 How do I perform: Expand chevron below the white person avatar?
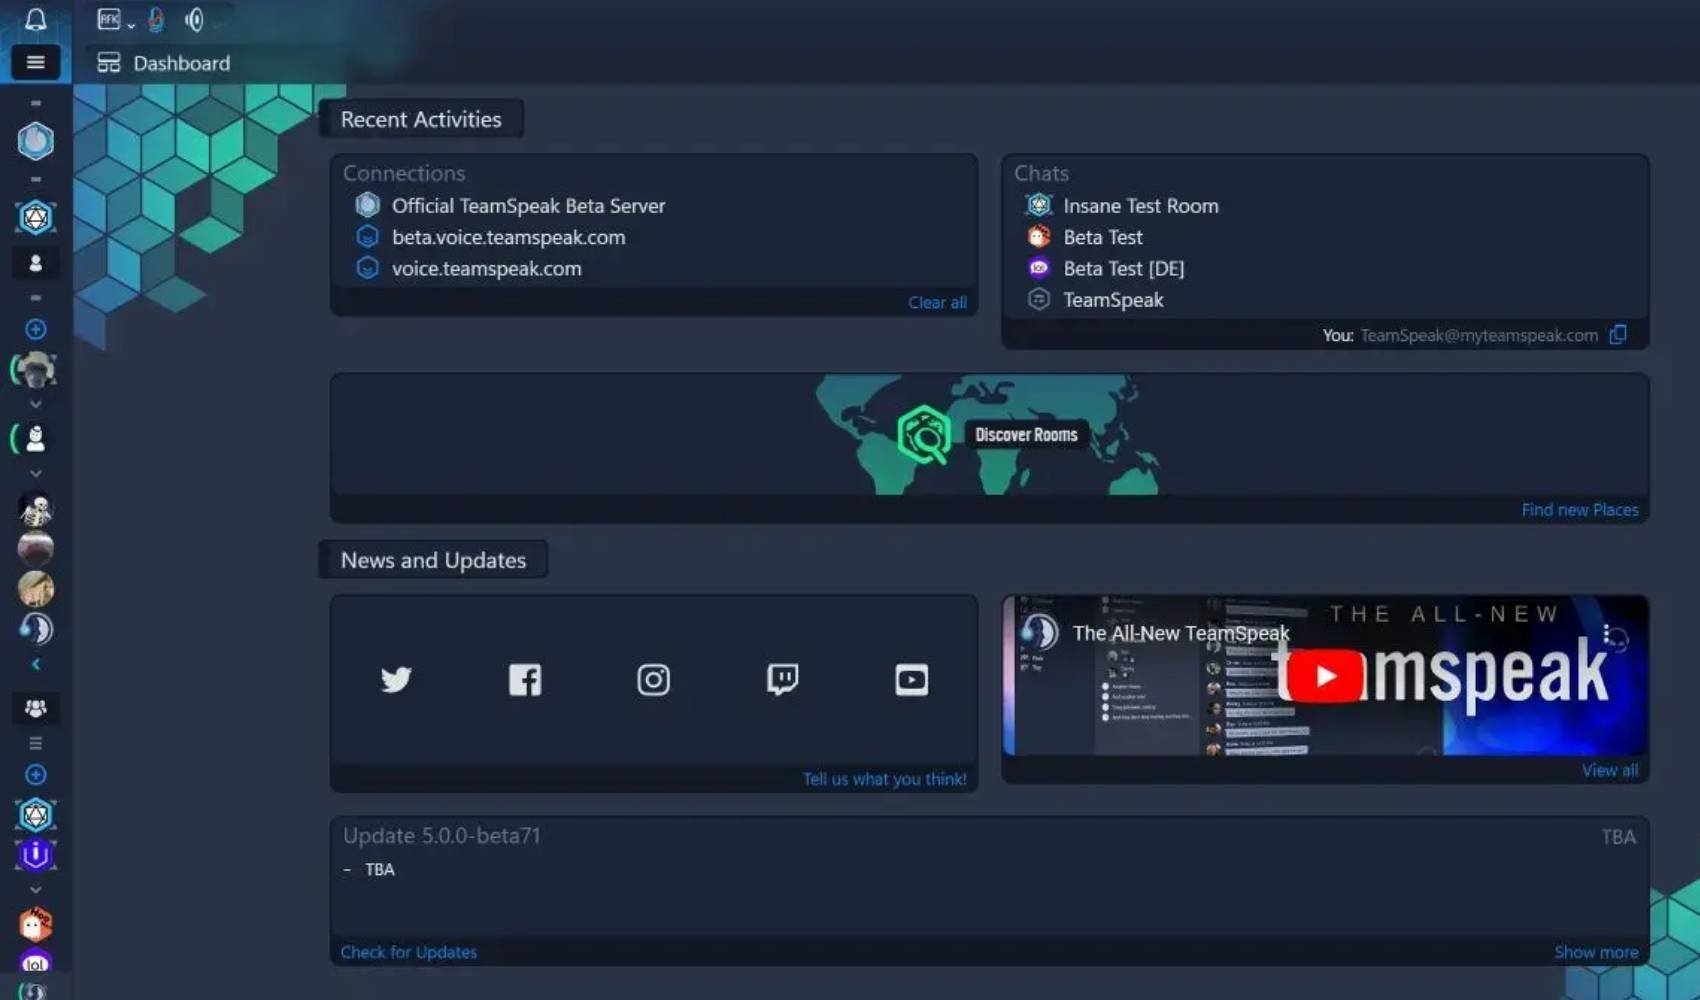point(35,473)
